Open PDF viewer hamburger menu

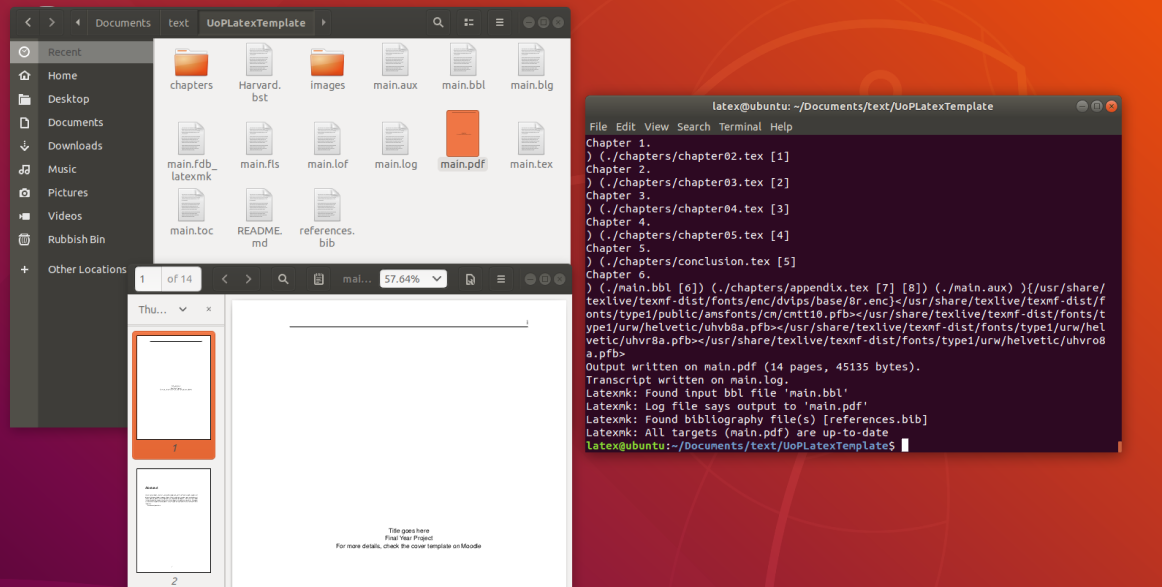point(501,279)
